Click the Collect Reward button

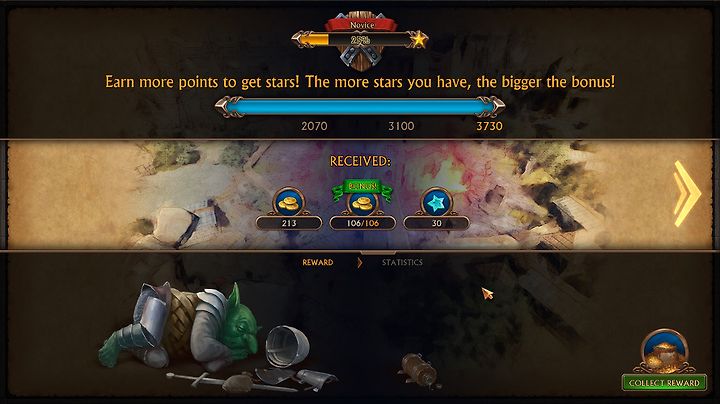664,382
